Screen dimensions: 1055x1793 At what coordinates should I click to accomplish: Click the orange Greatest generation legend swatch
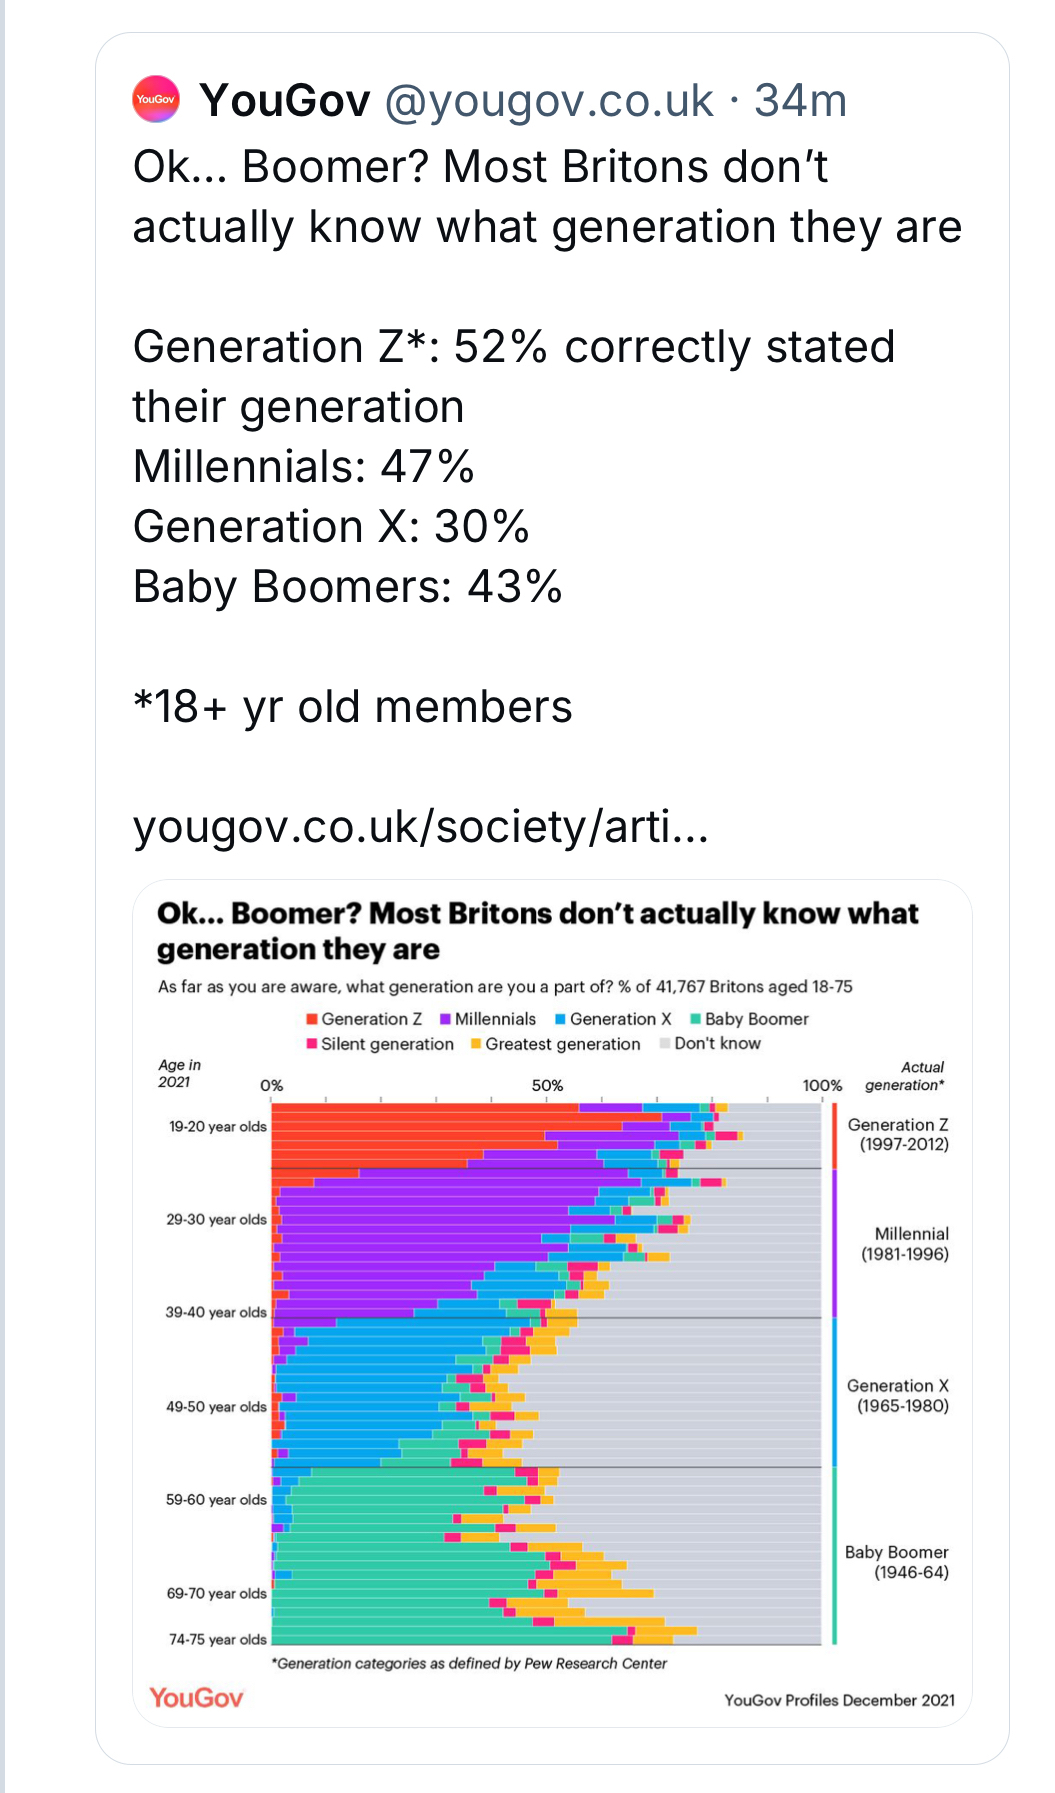476,1044
